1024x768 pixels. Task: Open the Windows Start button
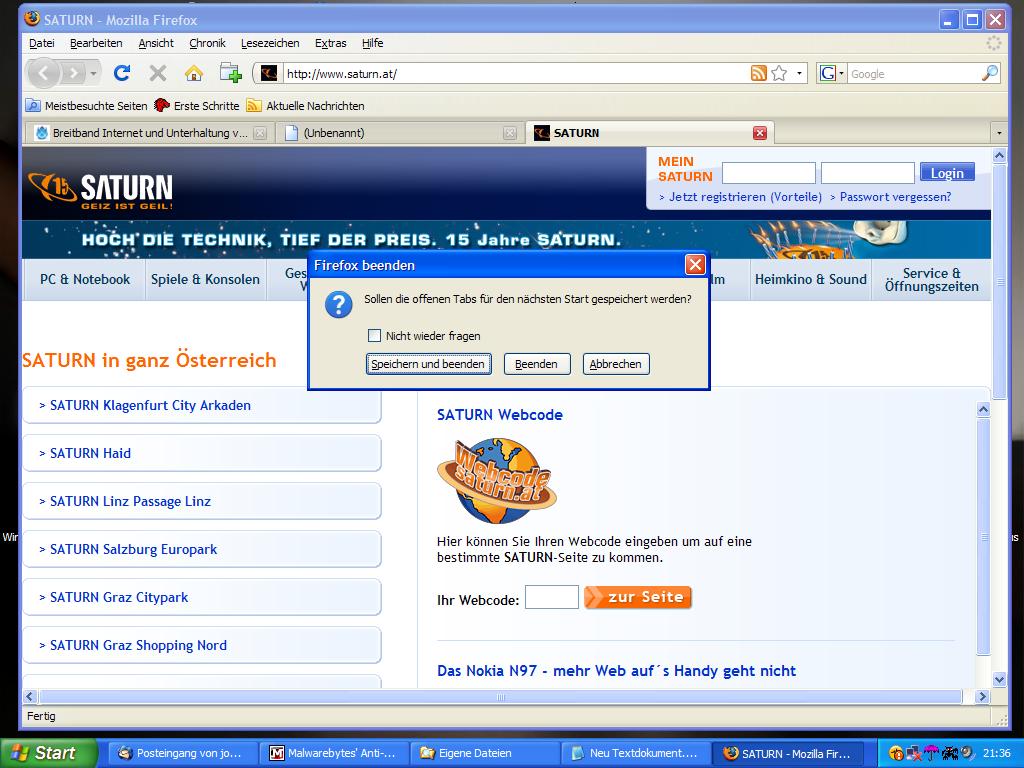point(49,753)
